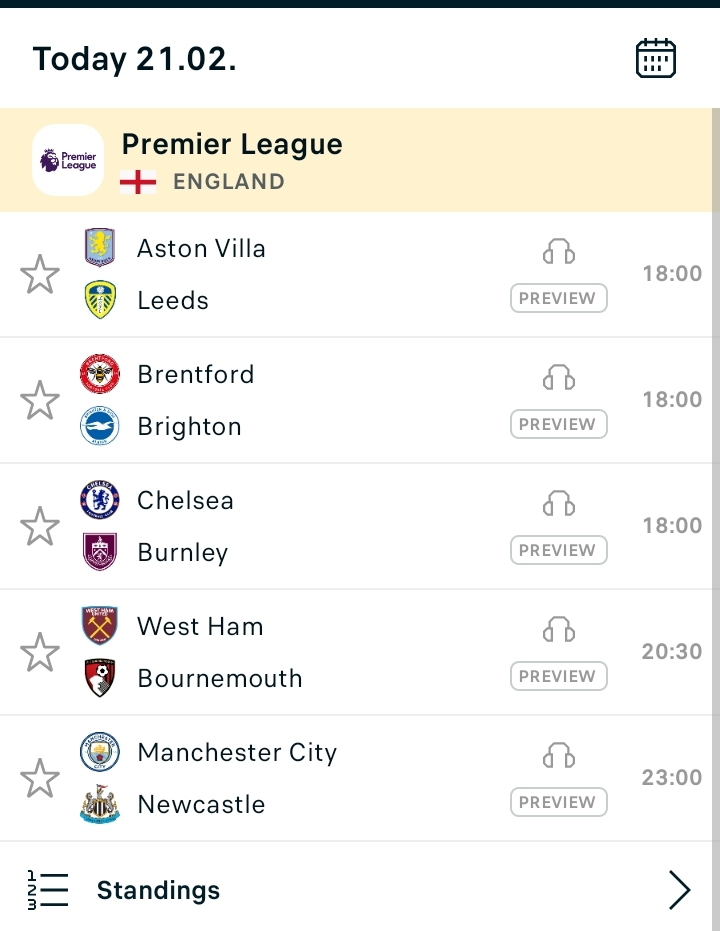Open PREVIEW for Aston Villa vs Leeds
This screenshot has width=720, height=931.
click(x=558, y=298)
